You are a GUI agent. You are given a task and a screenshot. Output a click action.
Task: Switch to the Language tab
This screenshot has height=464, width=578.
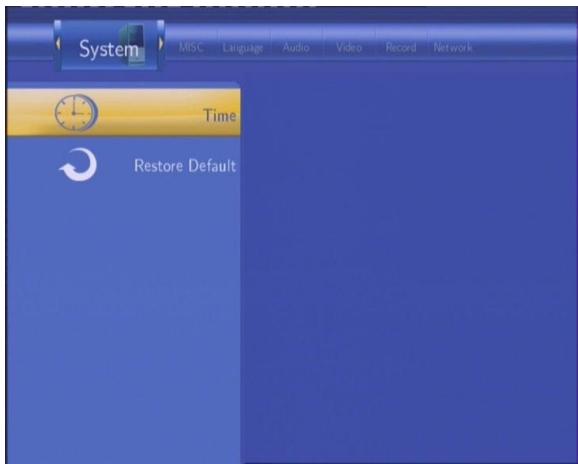pos(243,48)
